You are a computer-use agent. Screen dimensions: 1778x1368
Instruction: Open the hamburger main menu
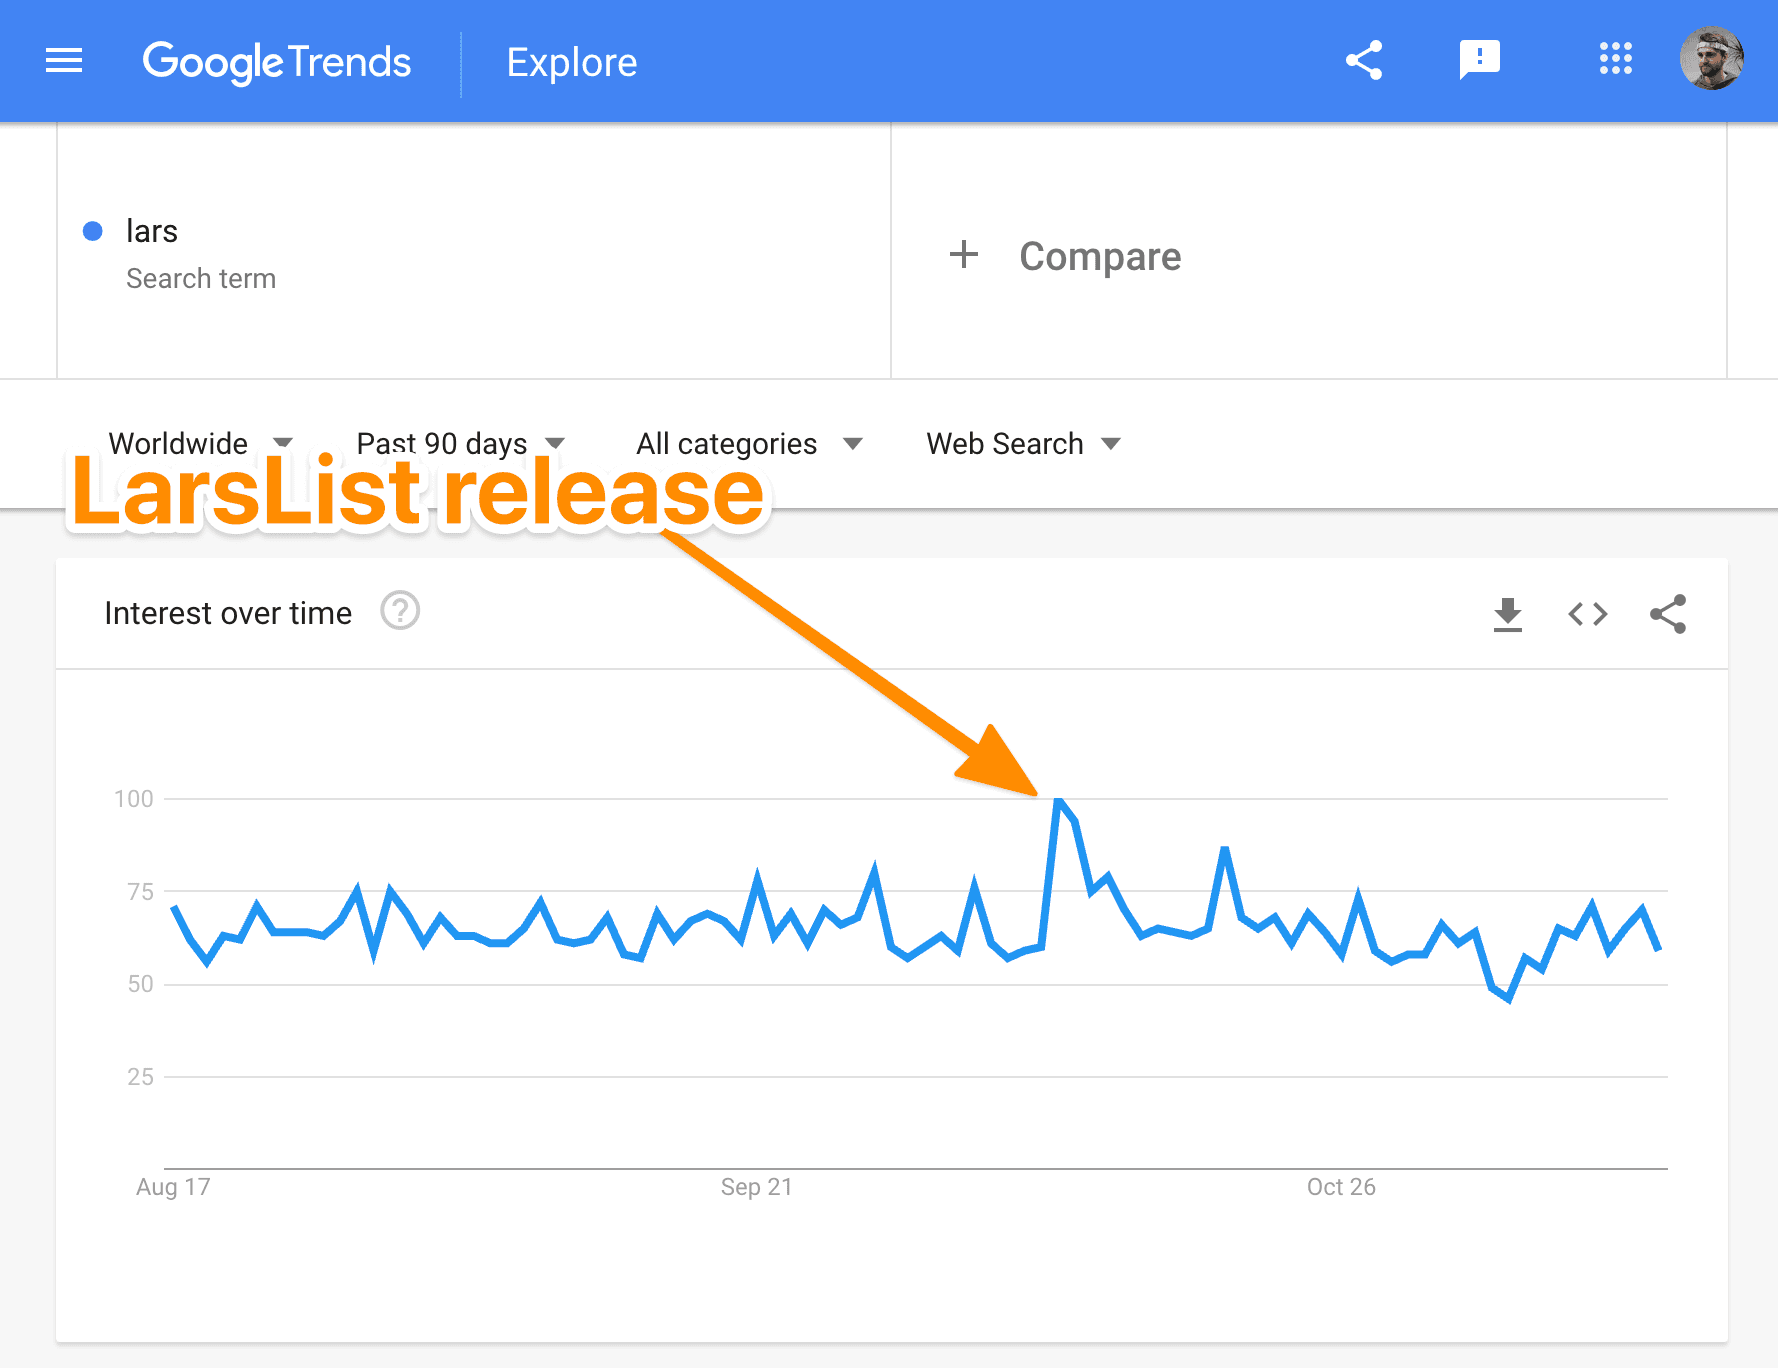[64, 61]
